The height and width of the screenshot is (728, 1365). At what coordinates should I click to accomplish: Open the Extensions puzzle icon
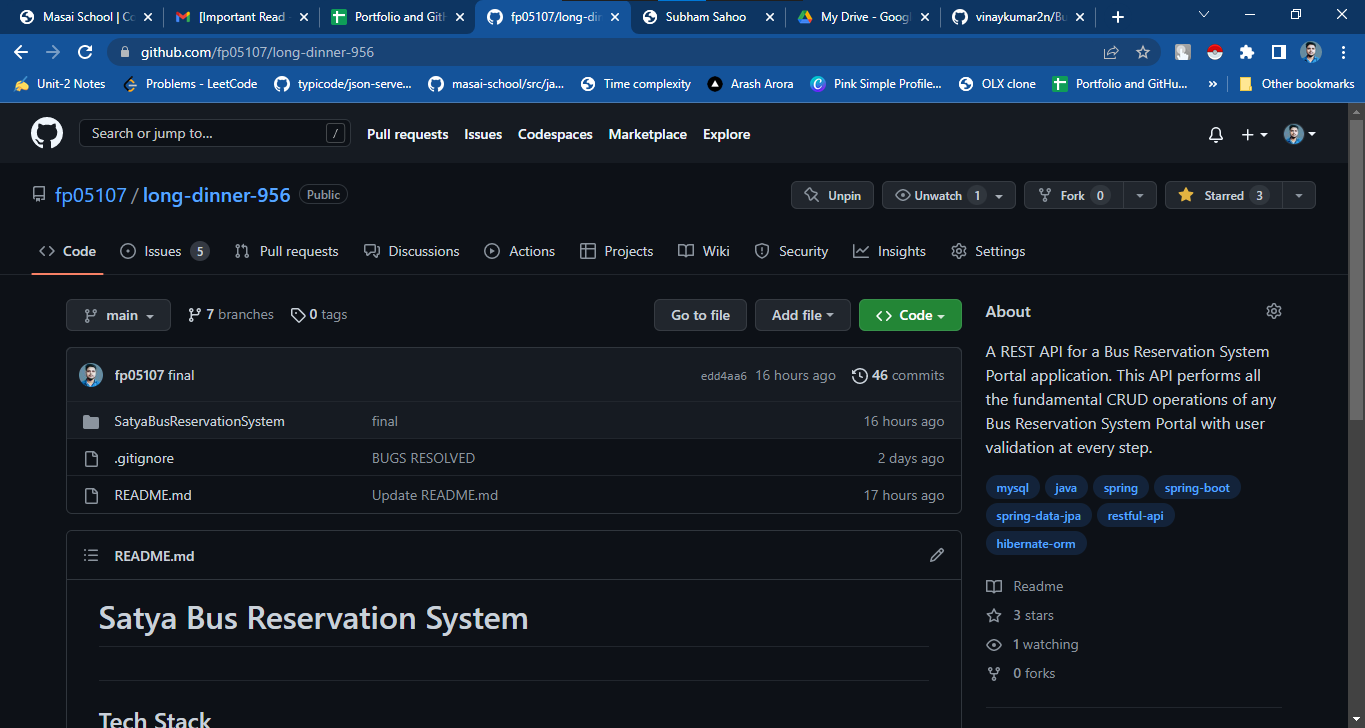pyautogui.click(x=1247, y=52)
